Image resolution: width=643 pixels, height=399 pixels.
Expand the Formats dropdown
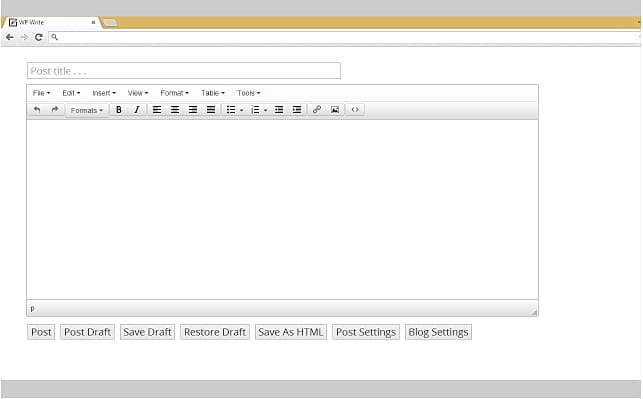pyautogui.click(x=87, y=110)
